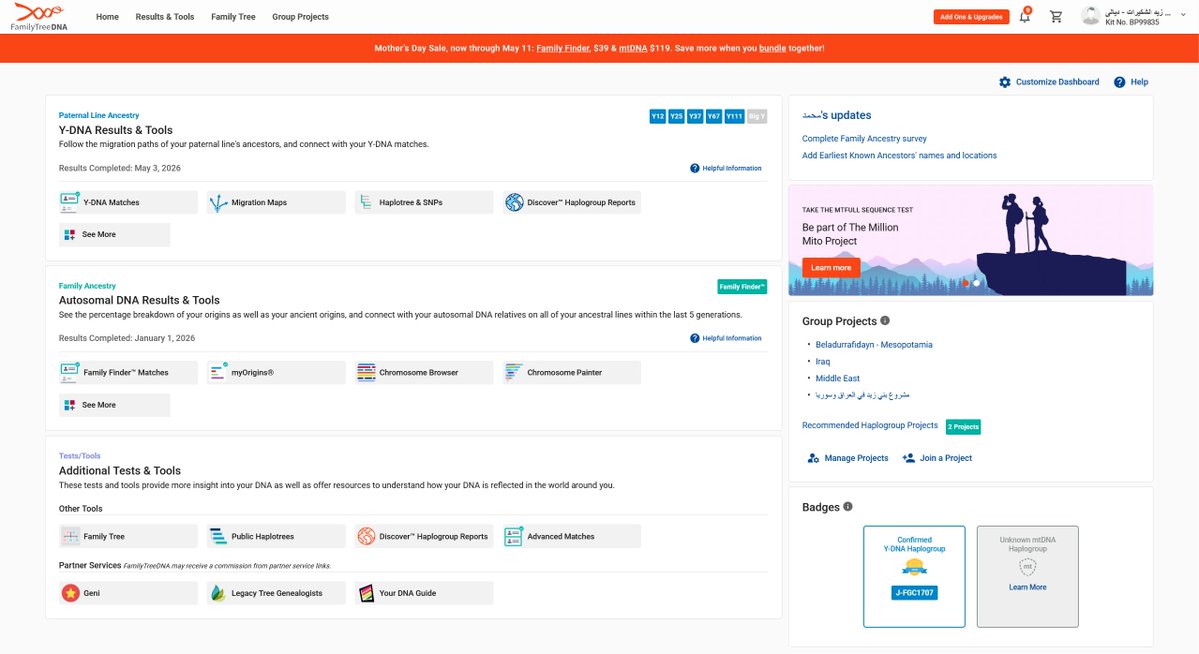Click Learn more on Mito Project banner

(831, 268)
